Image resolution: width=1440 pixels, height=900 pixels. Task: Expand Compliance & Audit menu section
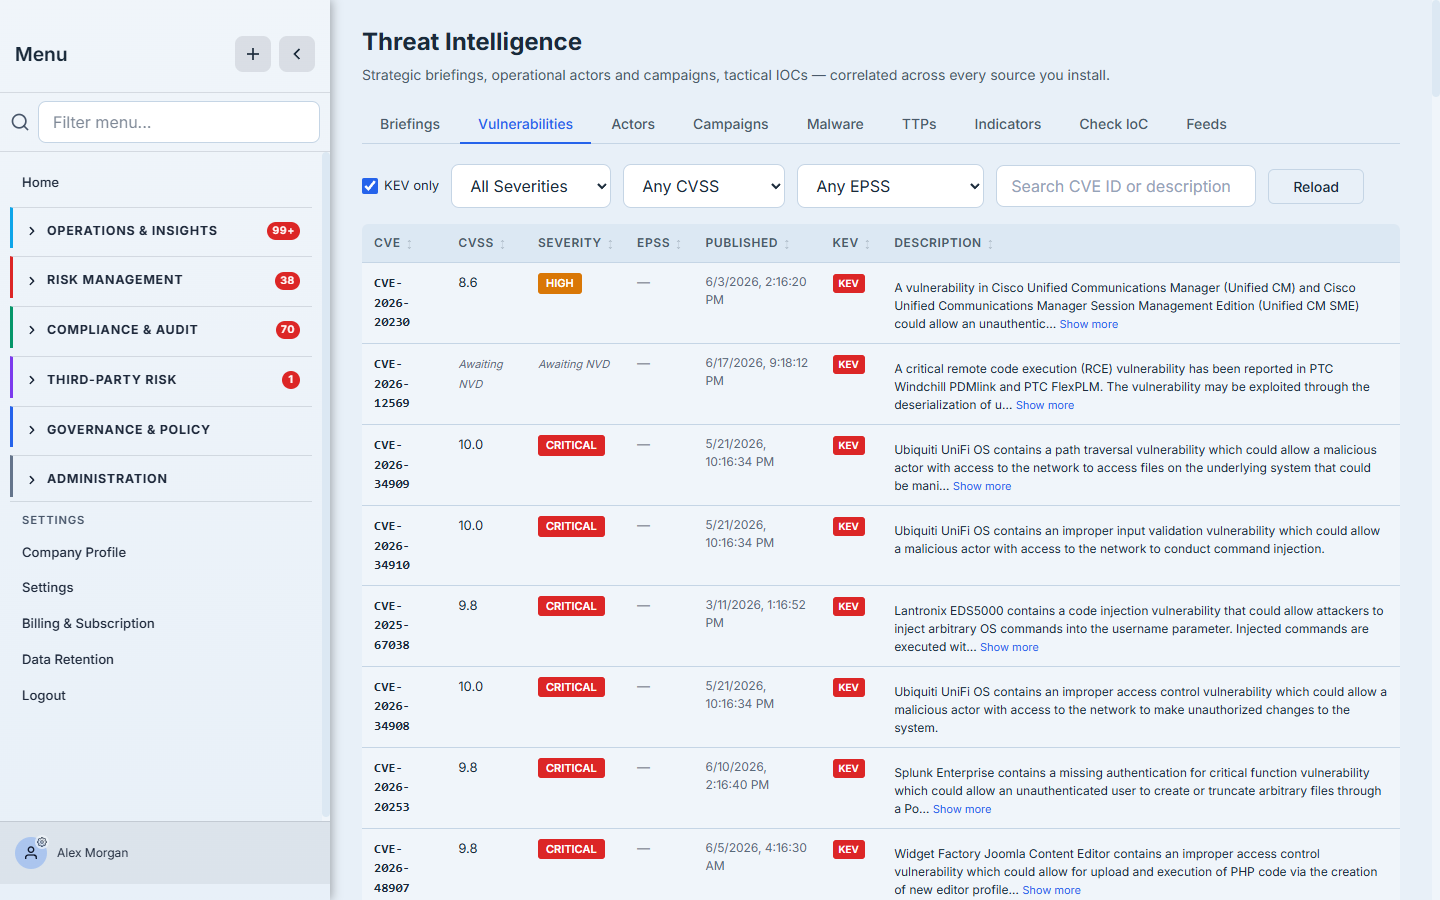click(x=161, y=330)
